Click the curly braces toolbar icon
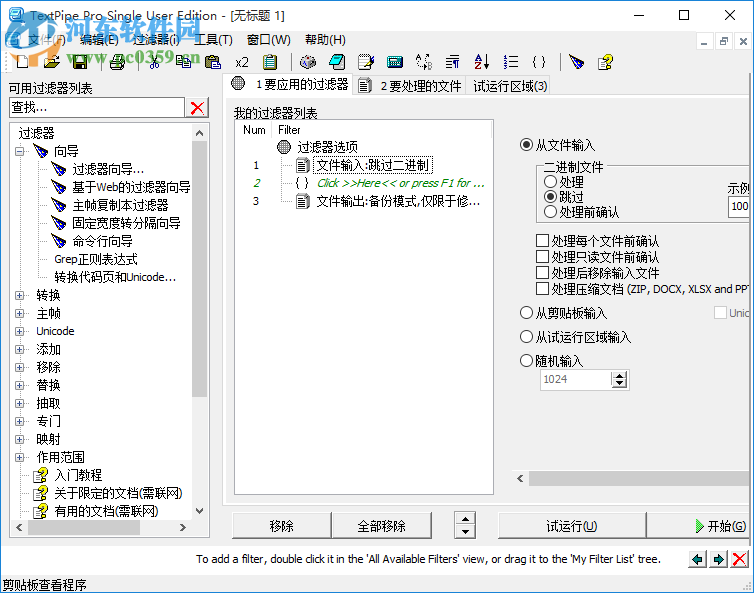 click(539, 62)
